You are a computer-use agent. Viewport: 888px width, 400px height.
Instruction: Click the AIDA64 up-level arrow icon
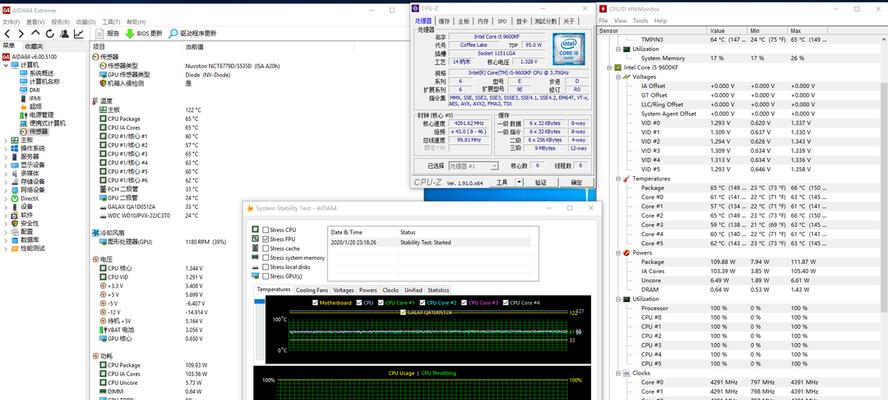click(x=35, y=33)
